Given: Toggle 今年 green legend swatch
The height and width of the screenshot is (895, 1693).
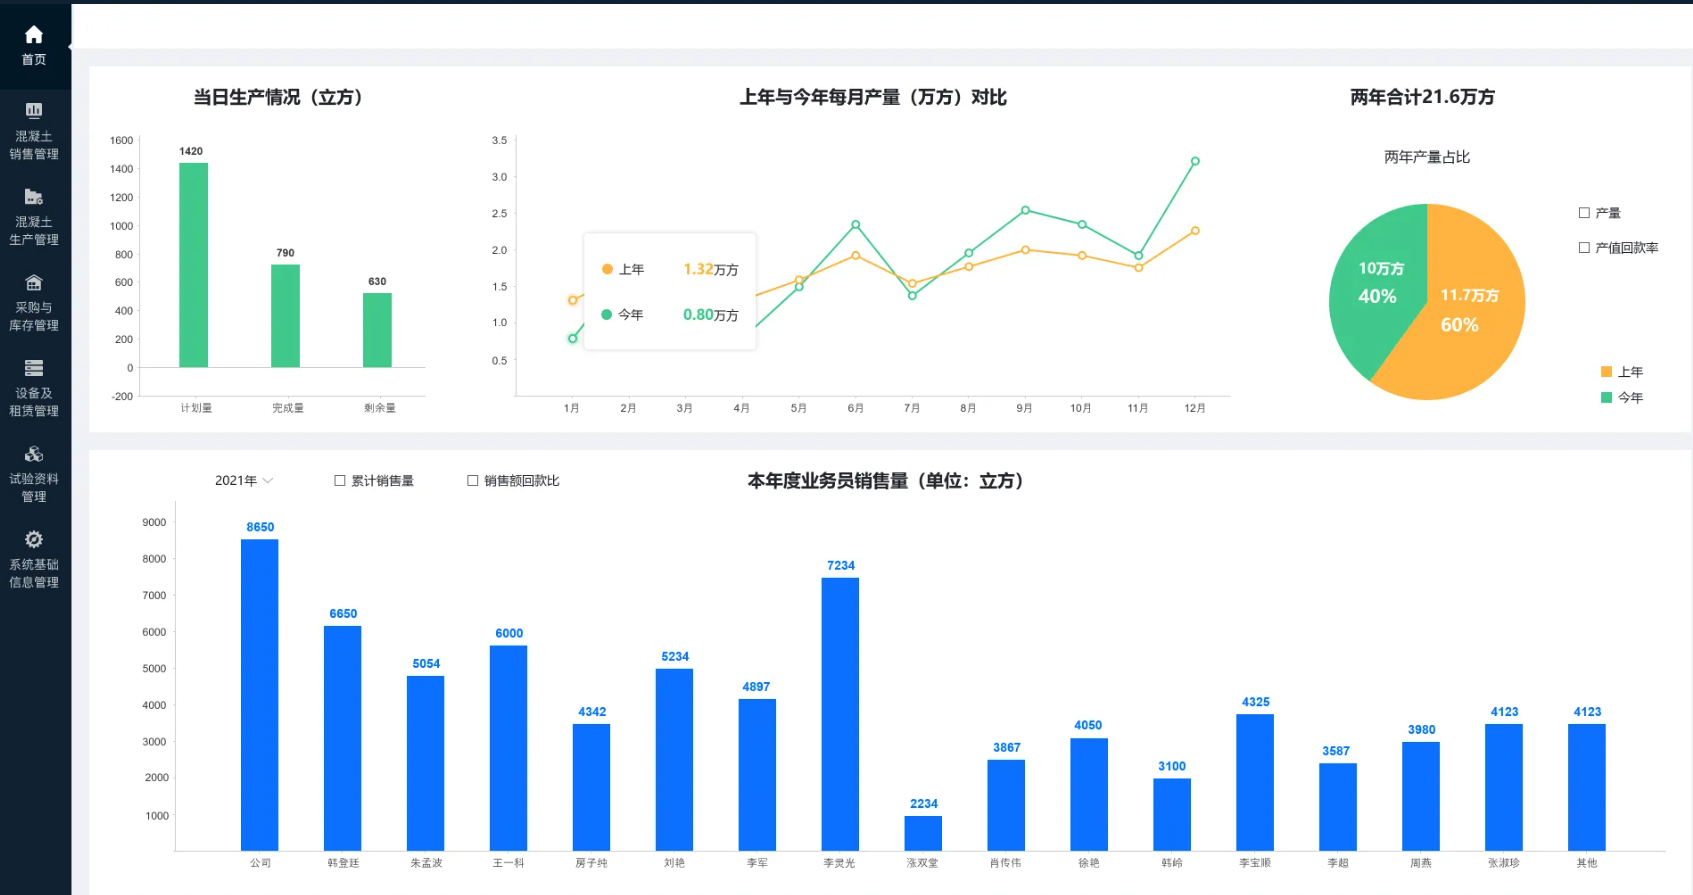Looking at the screenshot, I should click(1606, 398).
